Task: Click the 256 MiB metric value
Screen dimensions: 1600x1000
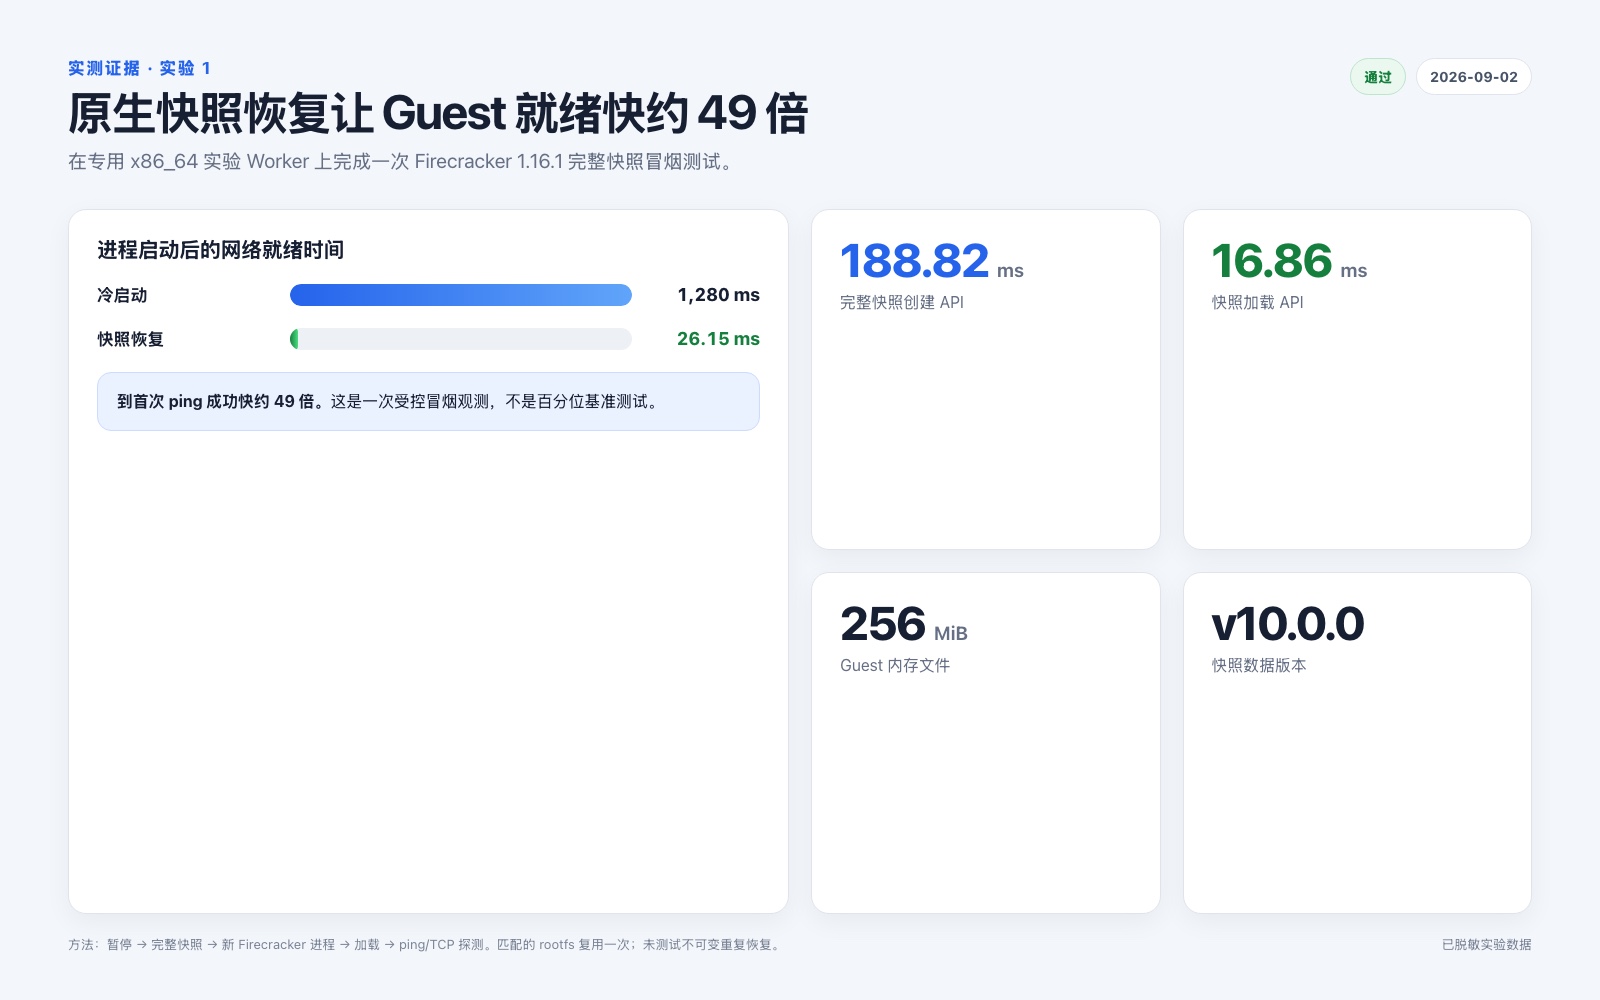Action: click(x=904, y=624)
